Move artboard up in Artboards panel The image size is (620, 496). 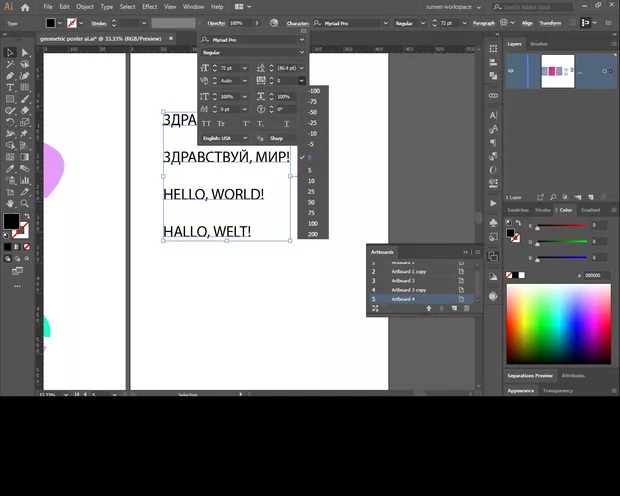coord(429,308)
